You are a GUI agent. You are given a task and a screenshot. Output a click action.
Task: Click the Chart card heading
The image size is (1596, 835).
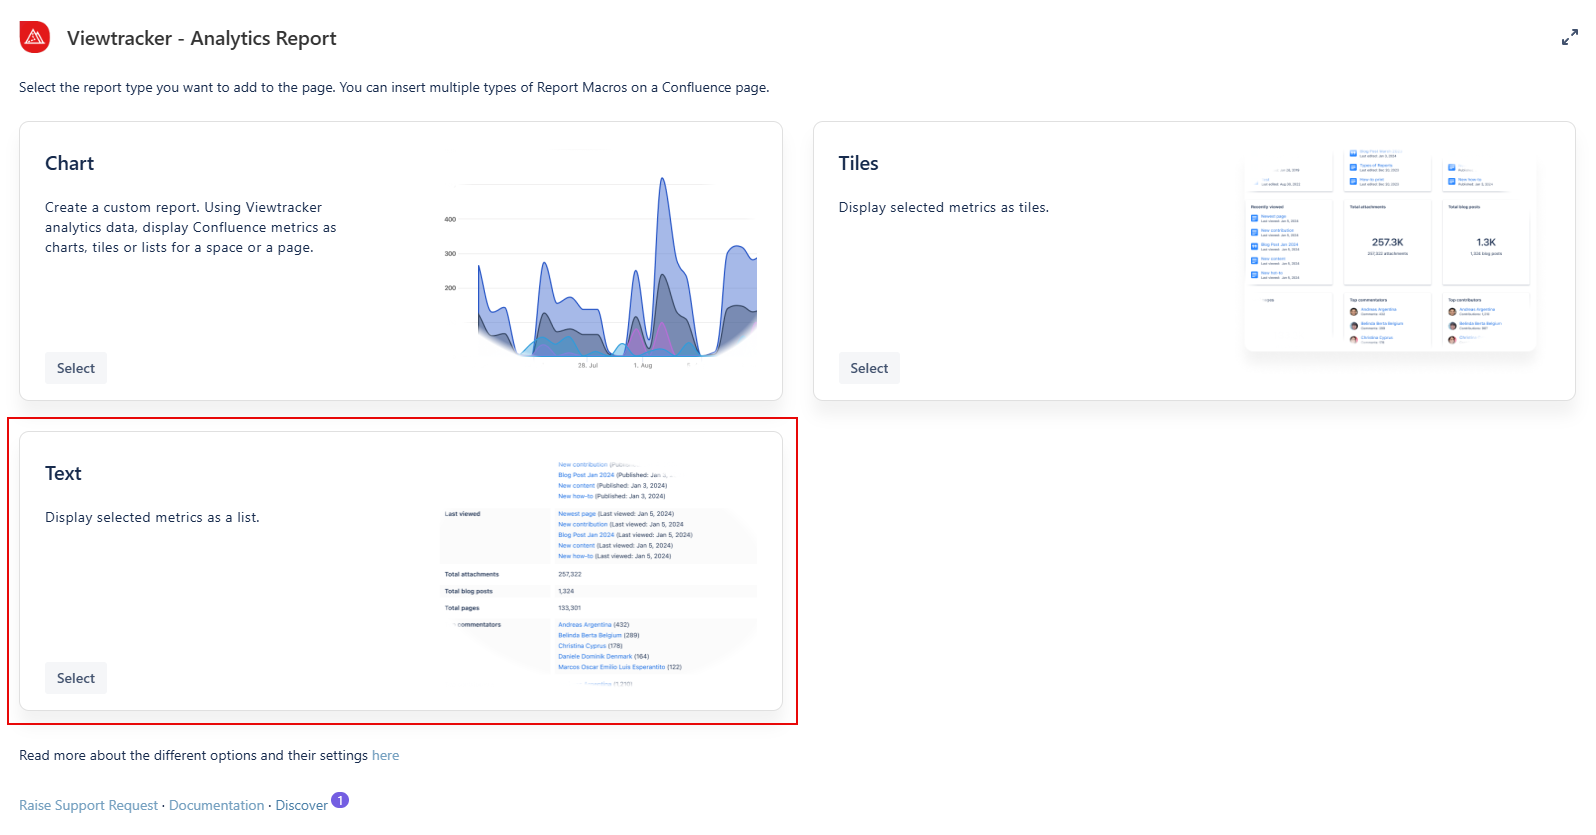click(x=69, y=163)
